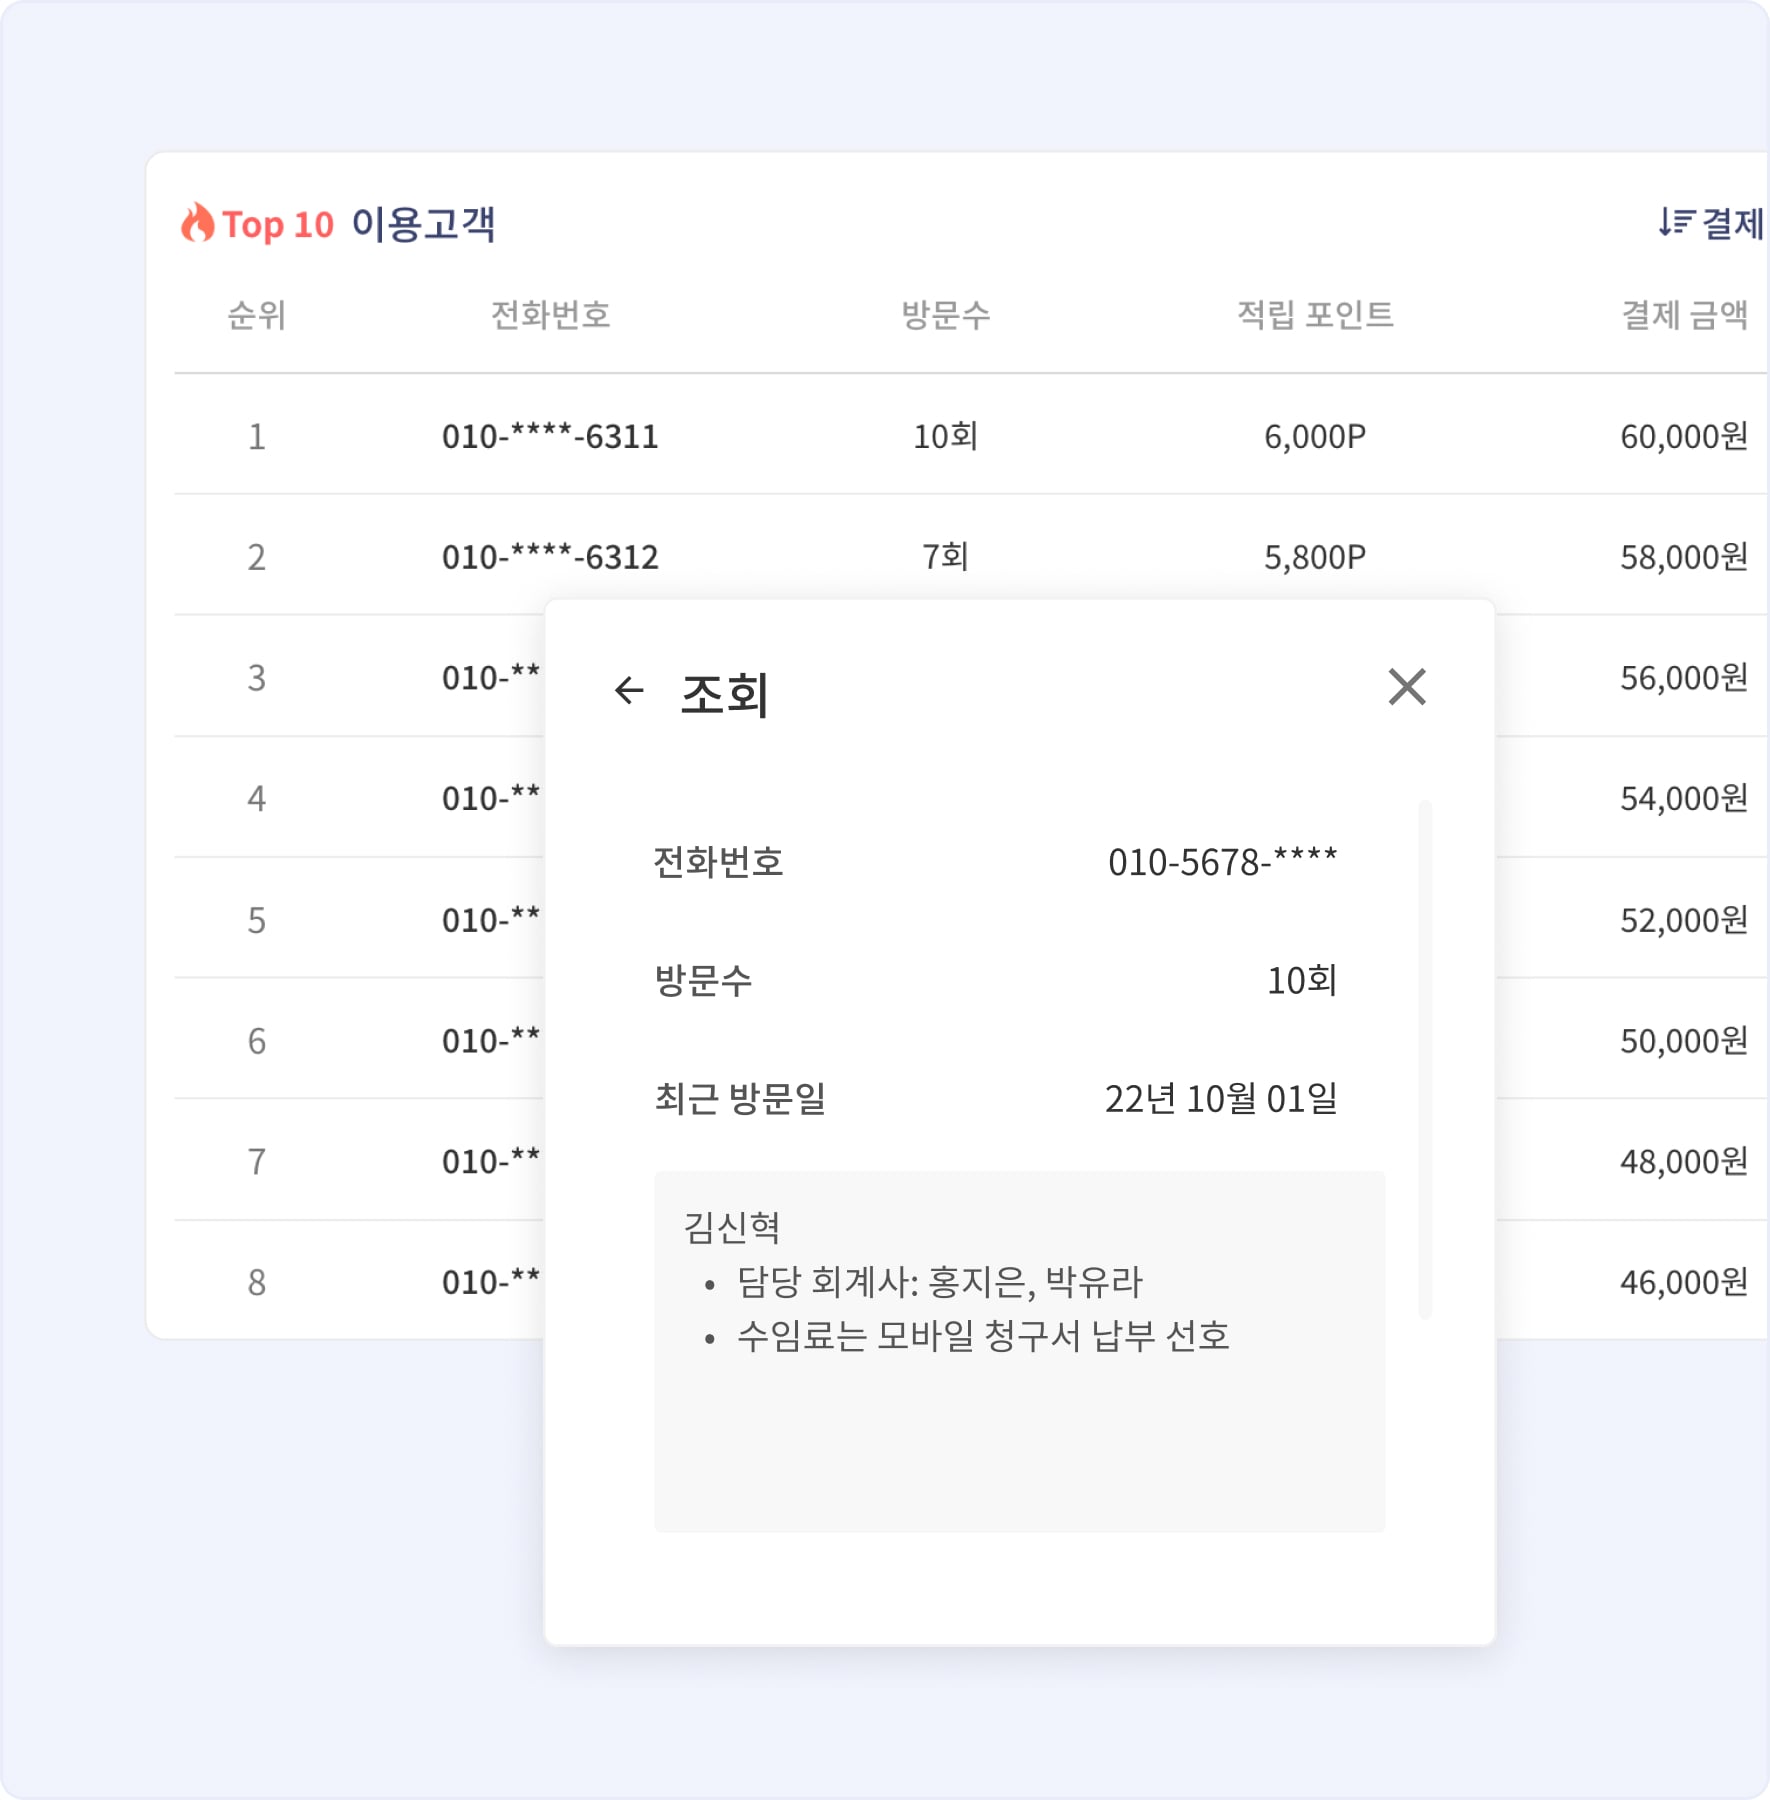Click the 52,000원 payment cell
The height and width of the screenshot is (1800, 1770).
[1684, 920]
